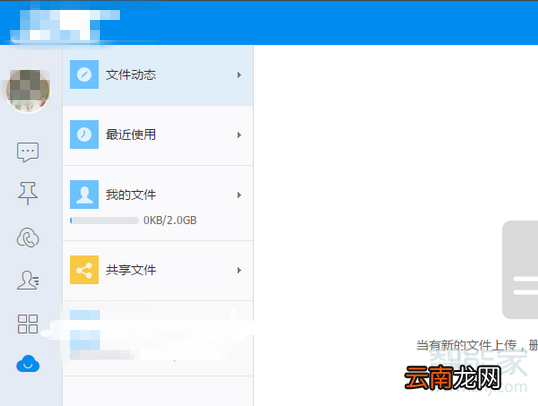Select the 共享文件 menu entry

158,271
